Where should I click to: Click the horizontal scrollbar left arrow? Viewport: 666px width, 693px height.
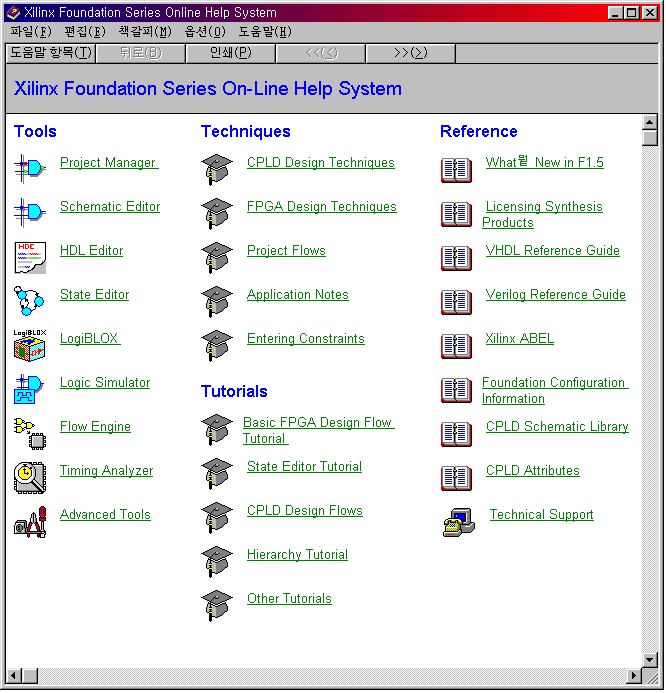click(x=14, y=676)
